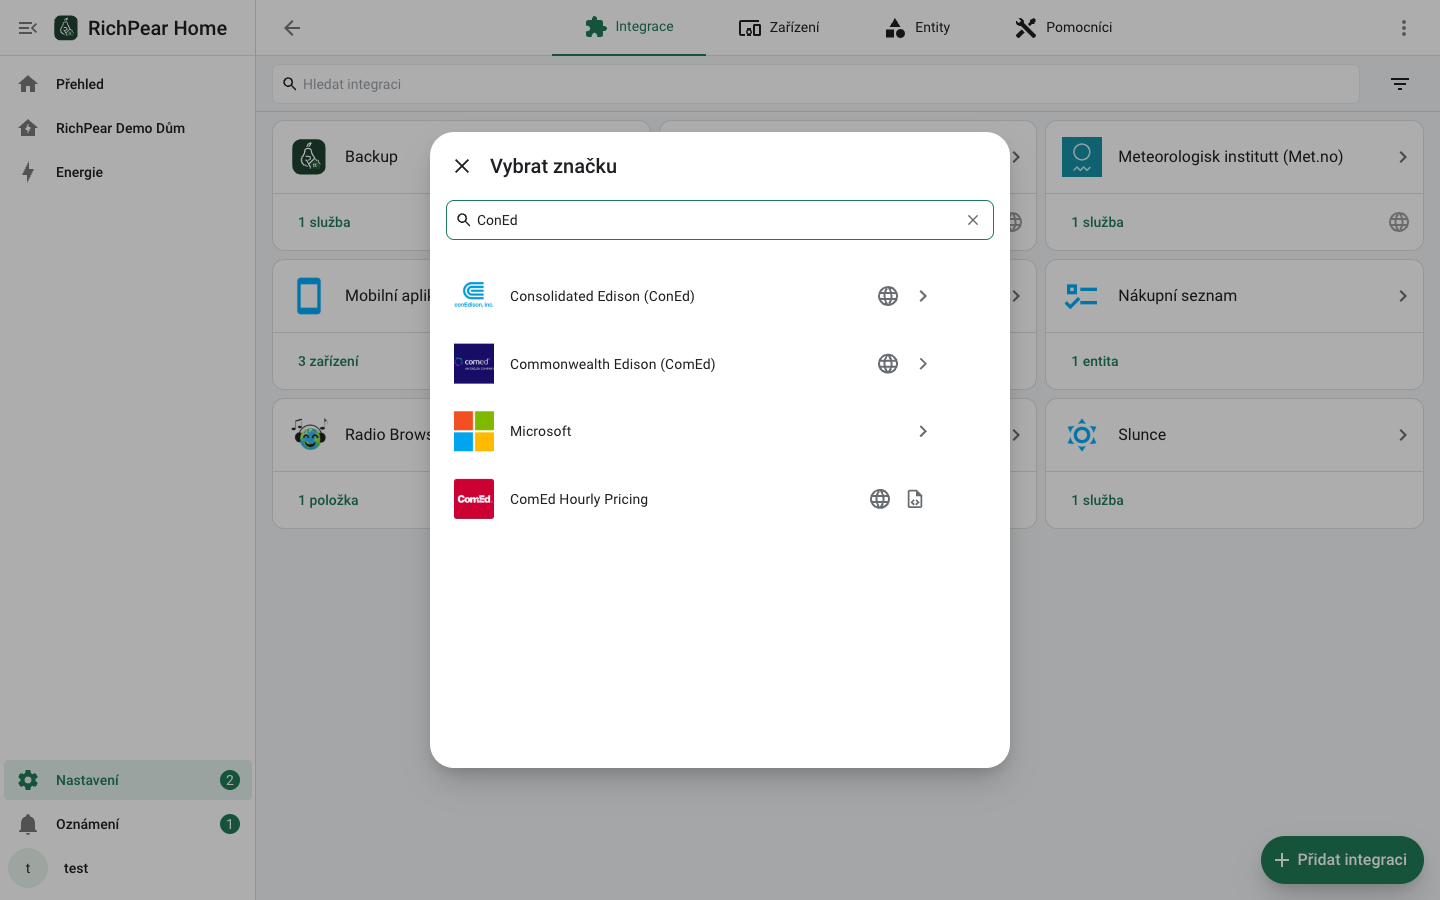
Task: Open the Nákupní seznam integration
Action: pyautogui.click(x=1234, y=296)
